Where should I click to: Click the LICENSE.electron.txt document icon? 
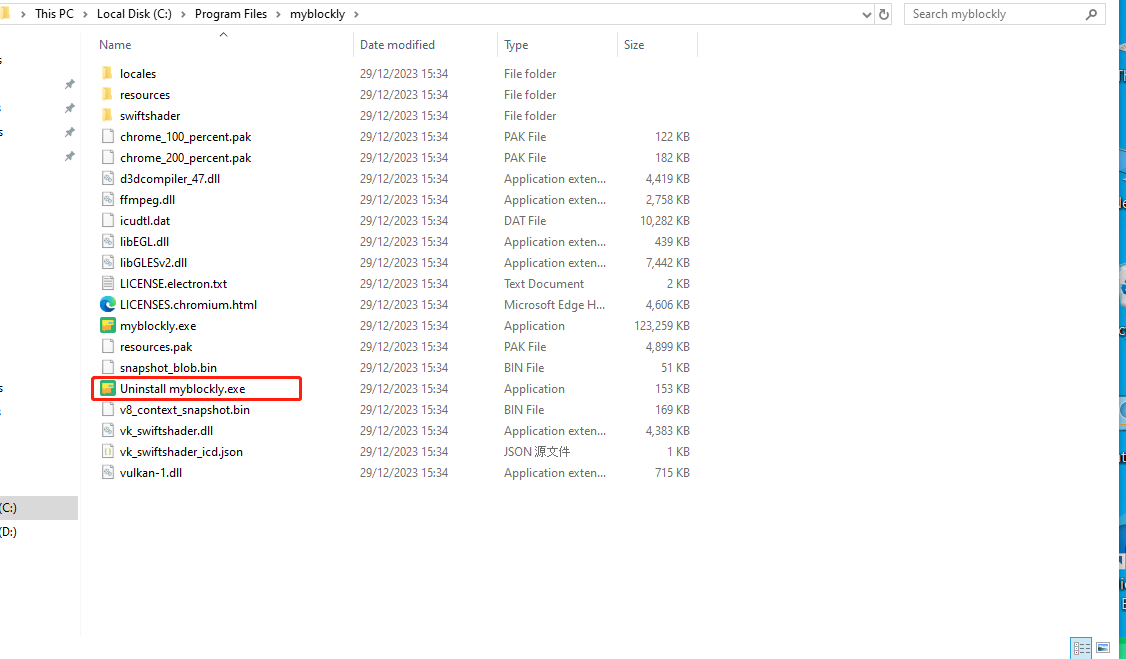pos(108,283)
